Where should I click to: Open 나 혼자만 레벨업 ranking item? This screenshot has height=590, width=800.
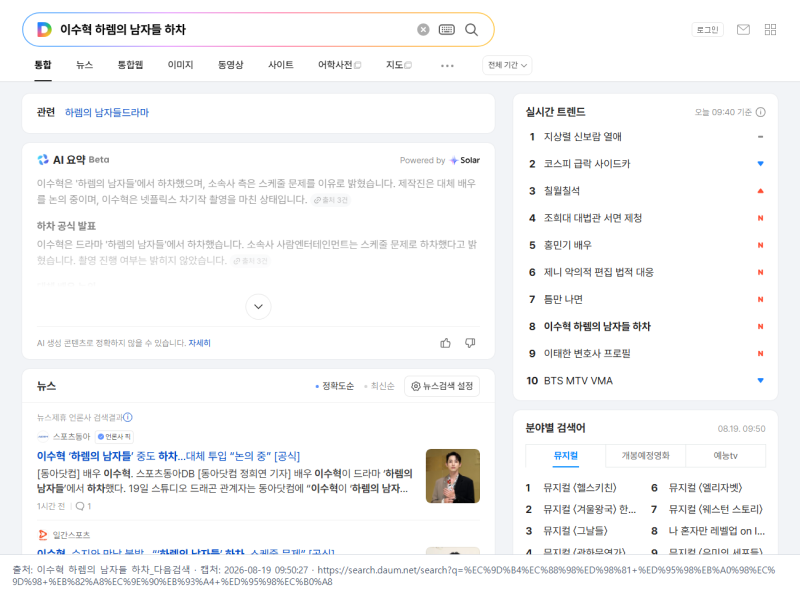[x=717, y=531]
